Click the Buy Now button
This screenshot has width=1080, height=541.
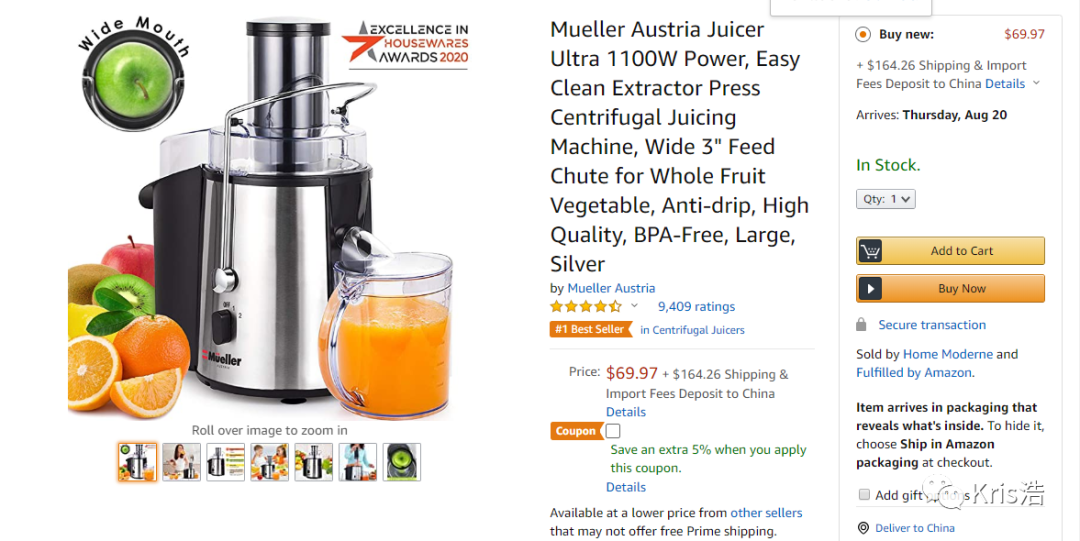point(951,289)
